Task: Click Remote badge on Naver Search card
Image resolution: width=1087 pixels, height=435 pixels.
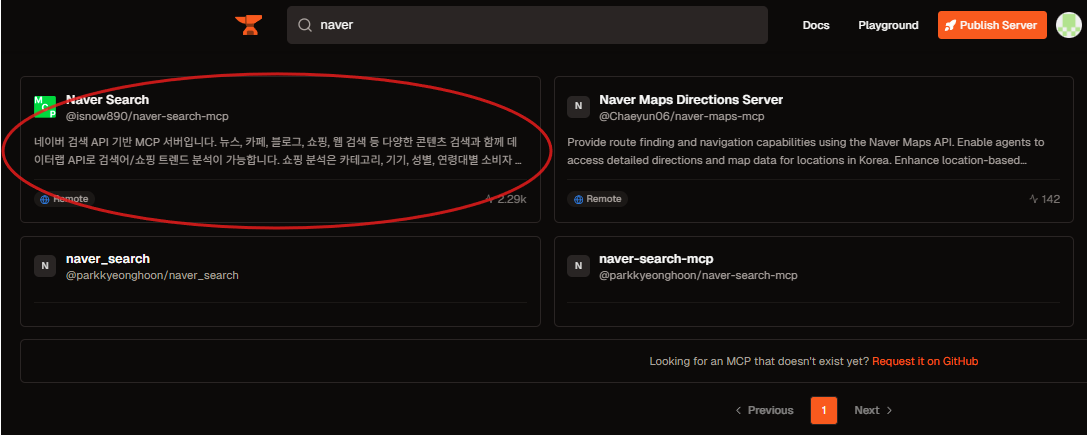Action: 64,199
